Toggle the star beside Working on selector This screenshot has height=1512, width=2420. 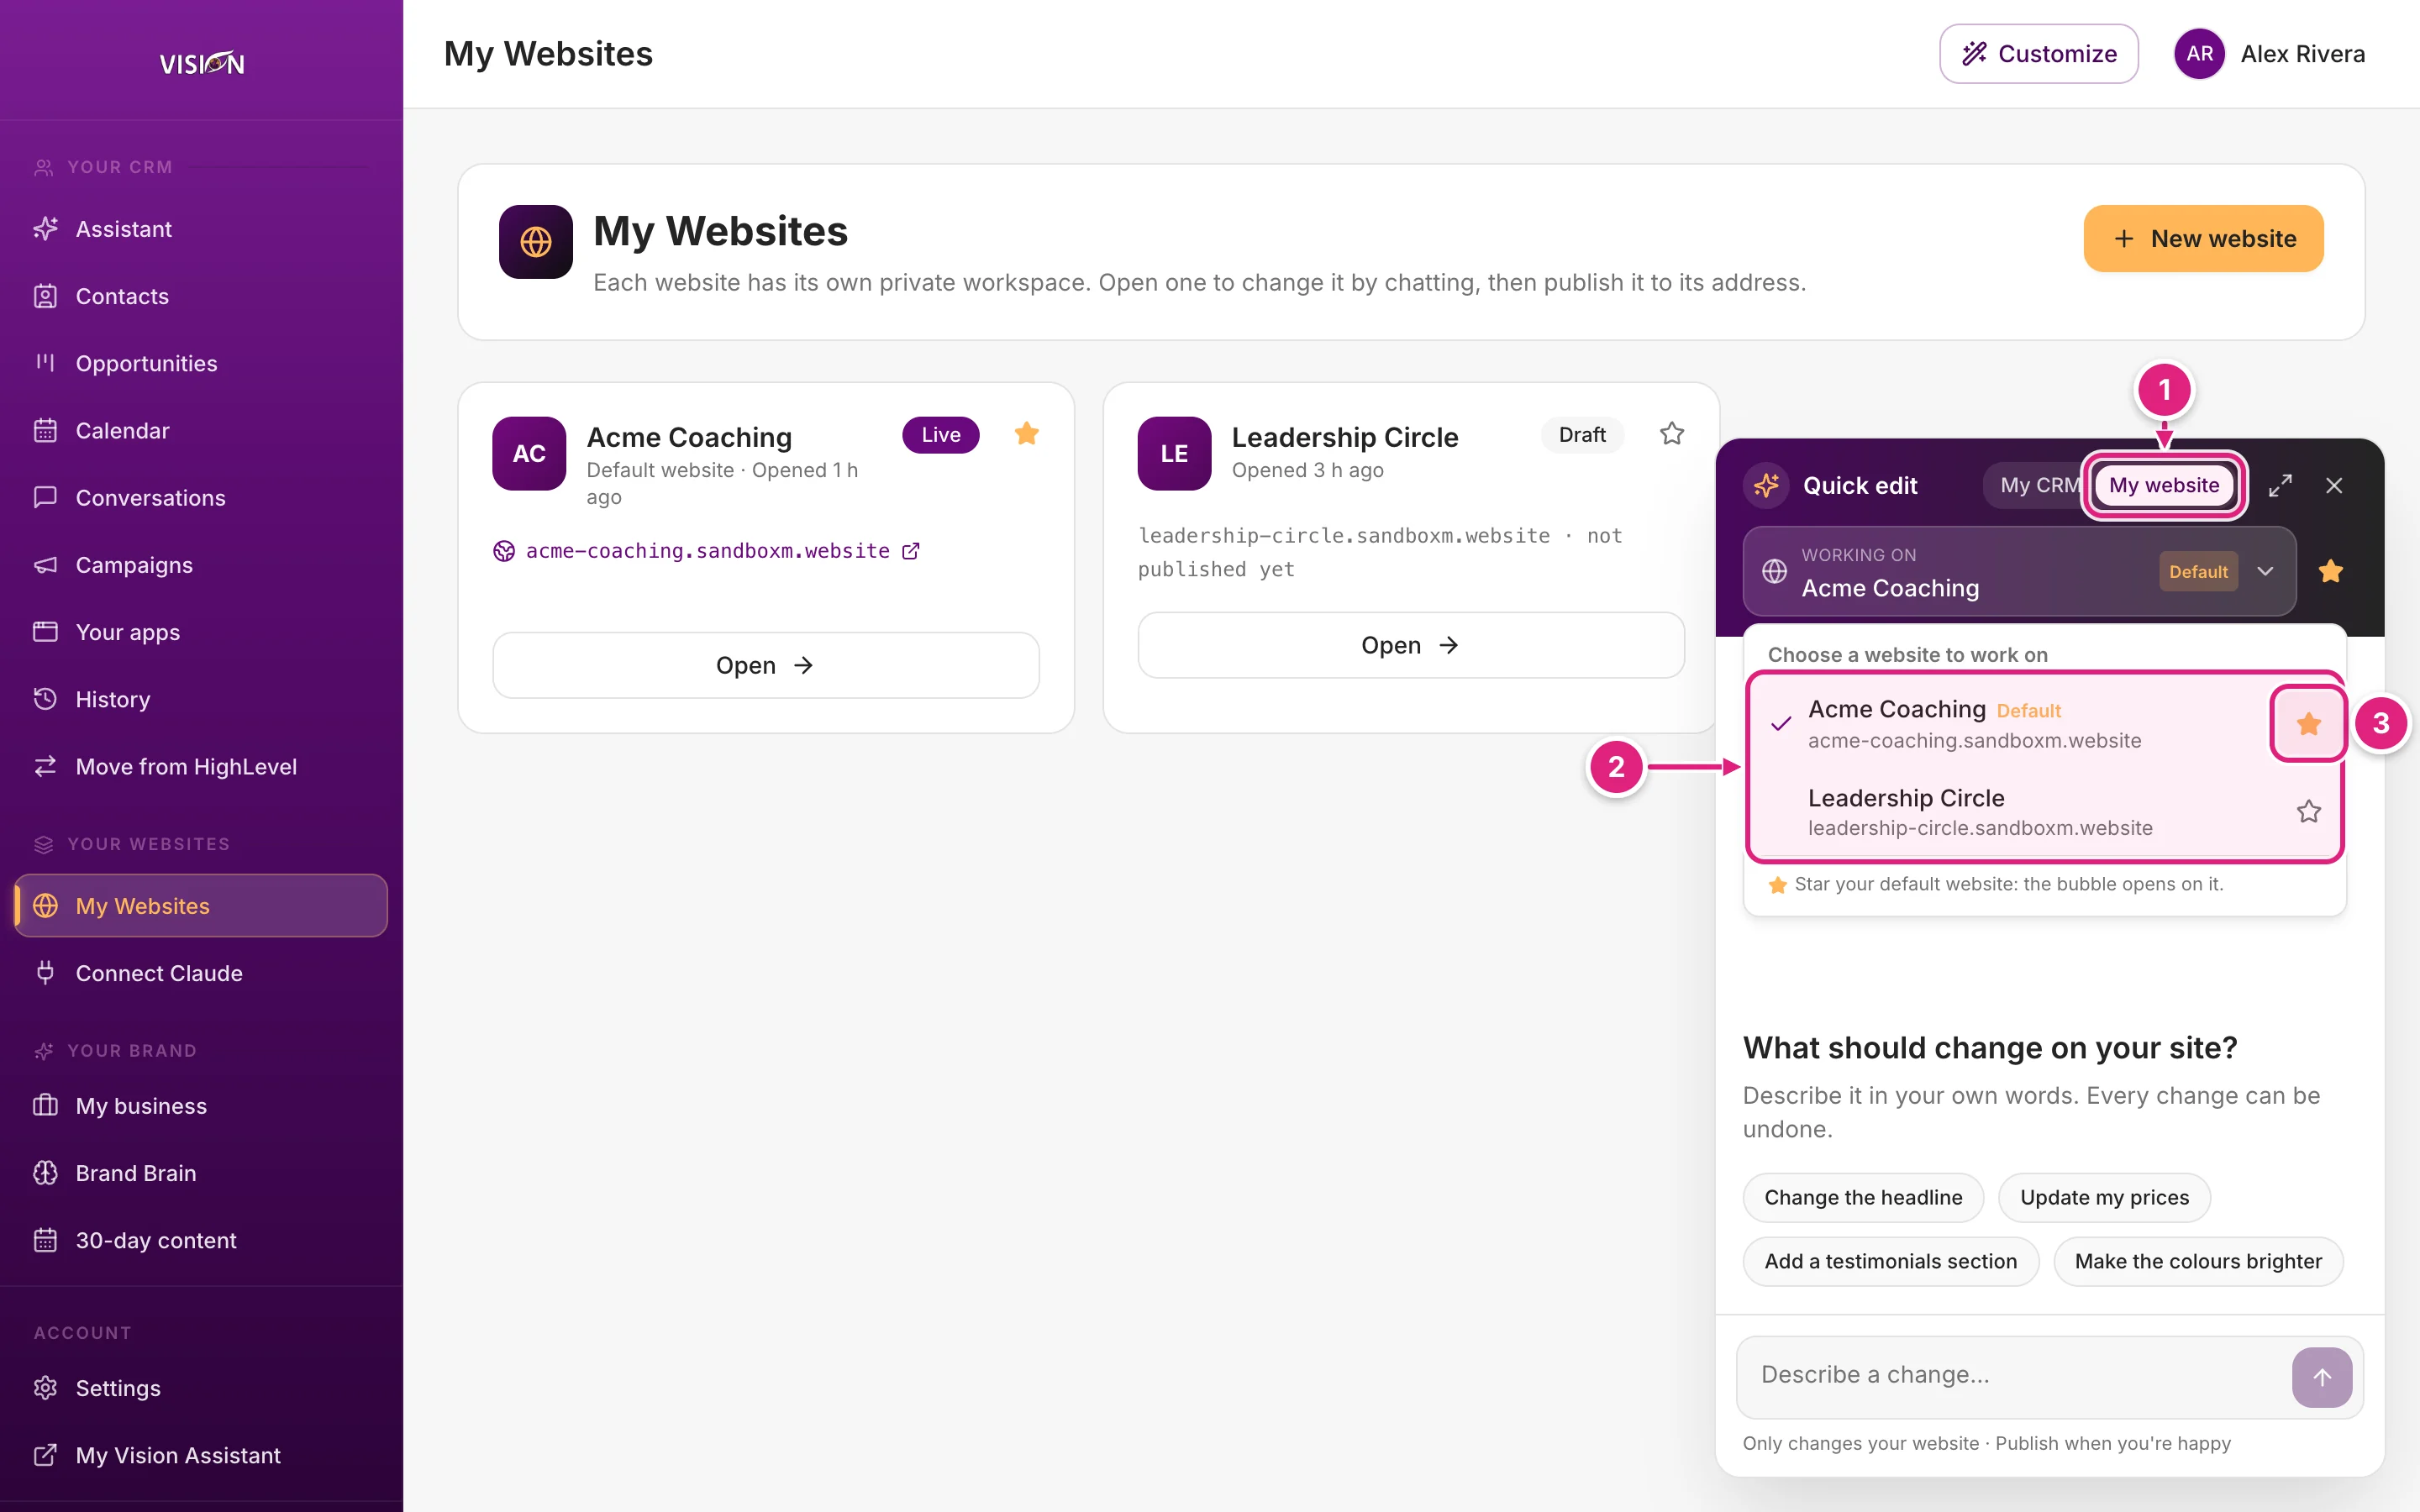tap(2331, 571)
